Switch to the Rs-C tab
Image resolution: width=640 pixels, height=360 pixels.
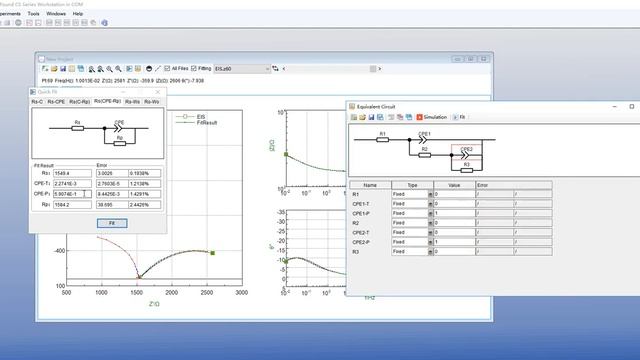tap(37, 102)
